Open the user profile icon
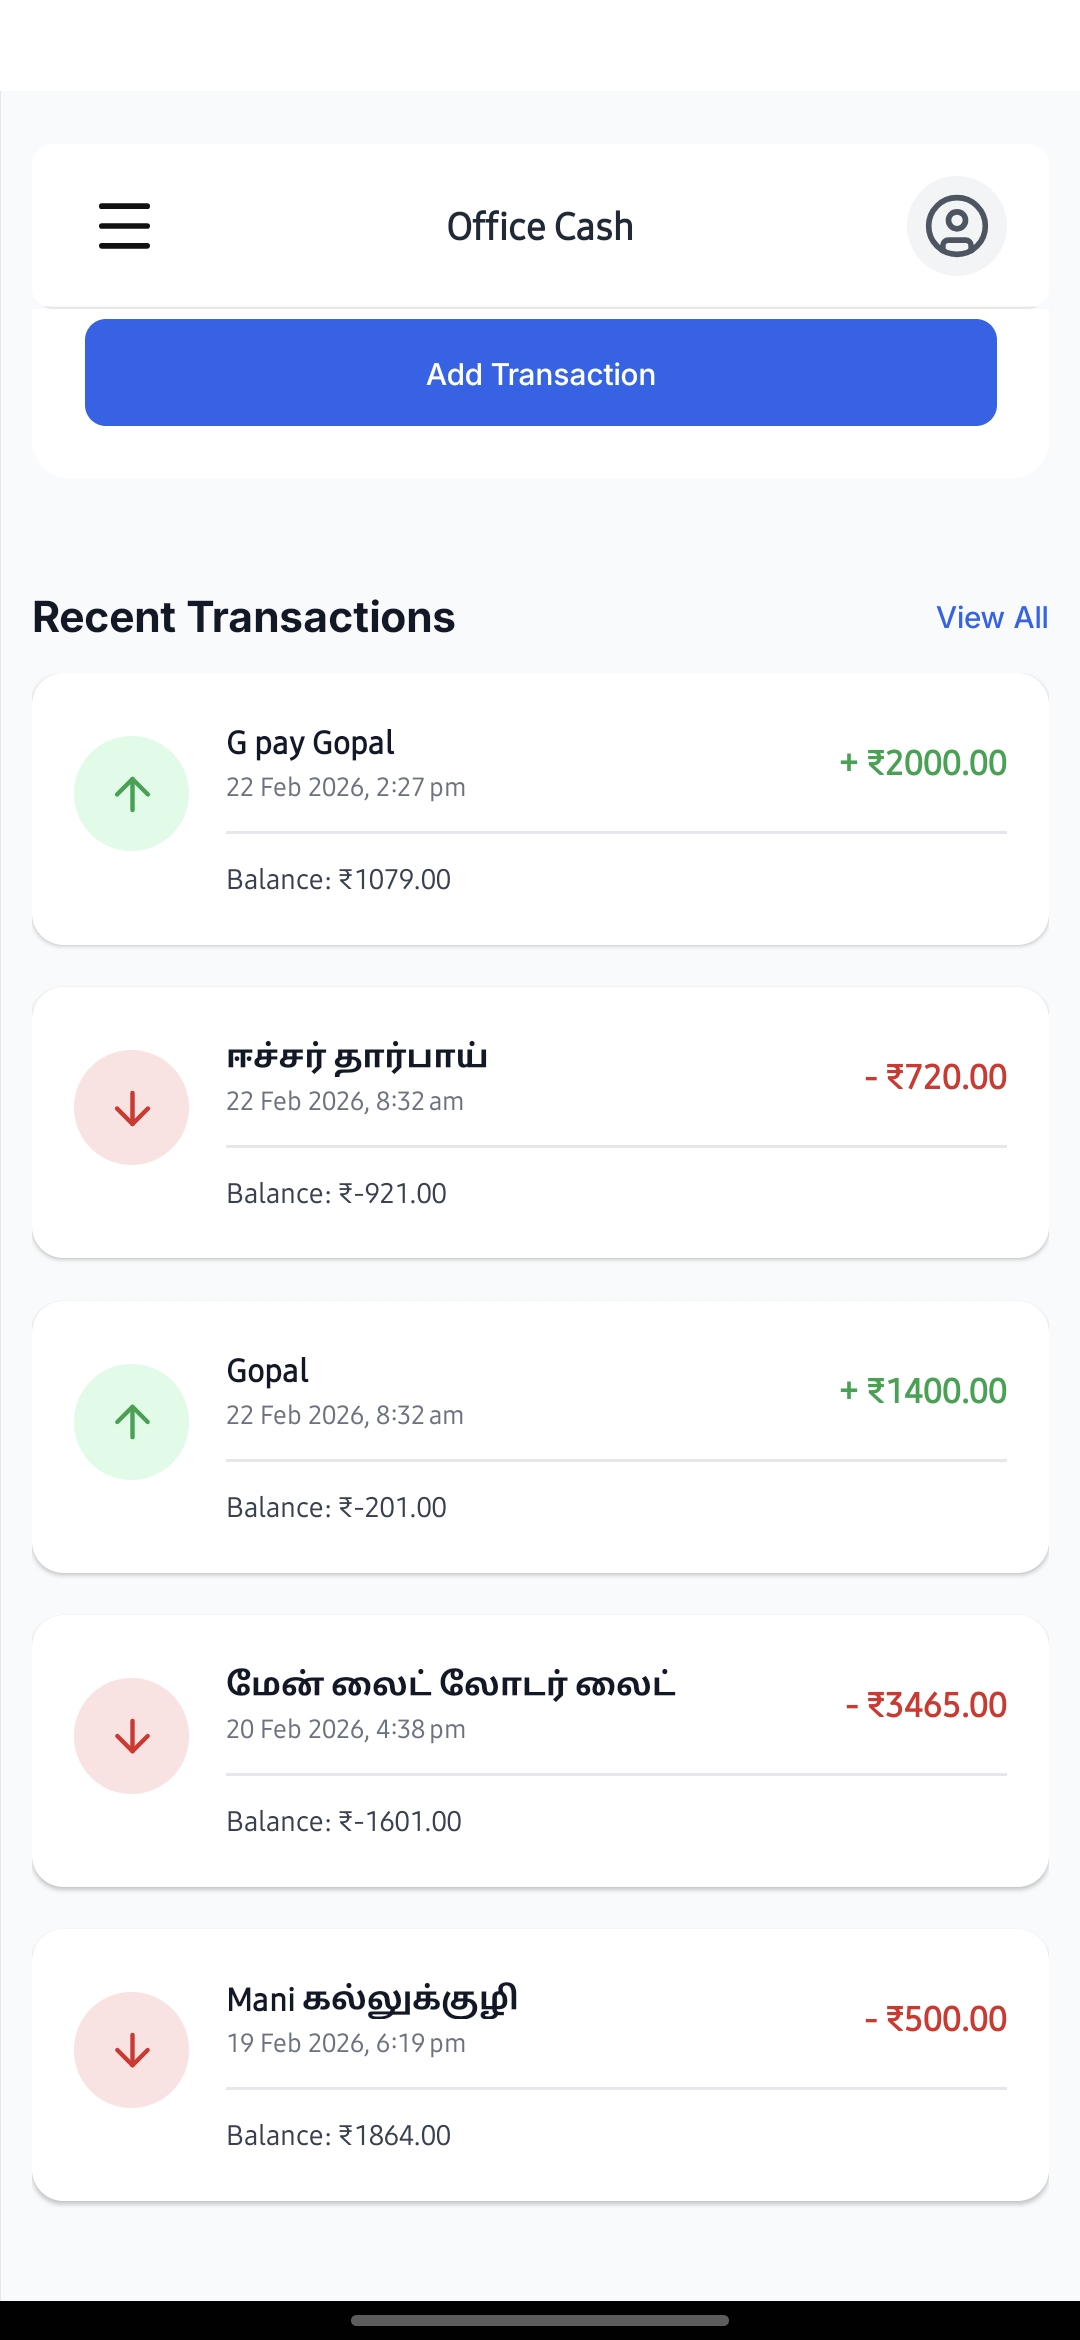 [956, 226]
